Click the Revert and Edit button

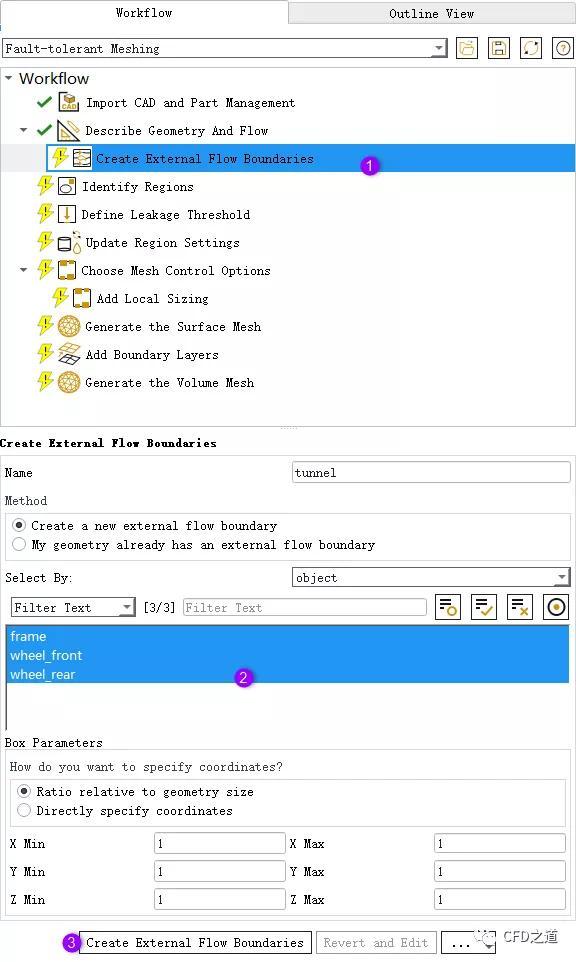click(375, 942)
